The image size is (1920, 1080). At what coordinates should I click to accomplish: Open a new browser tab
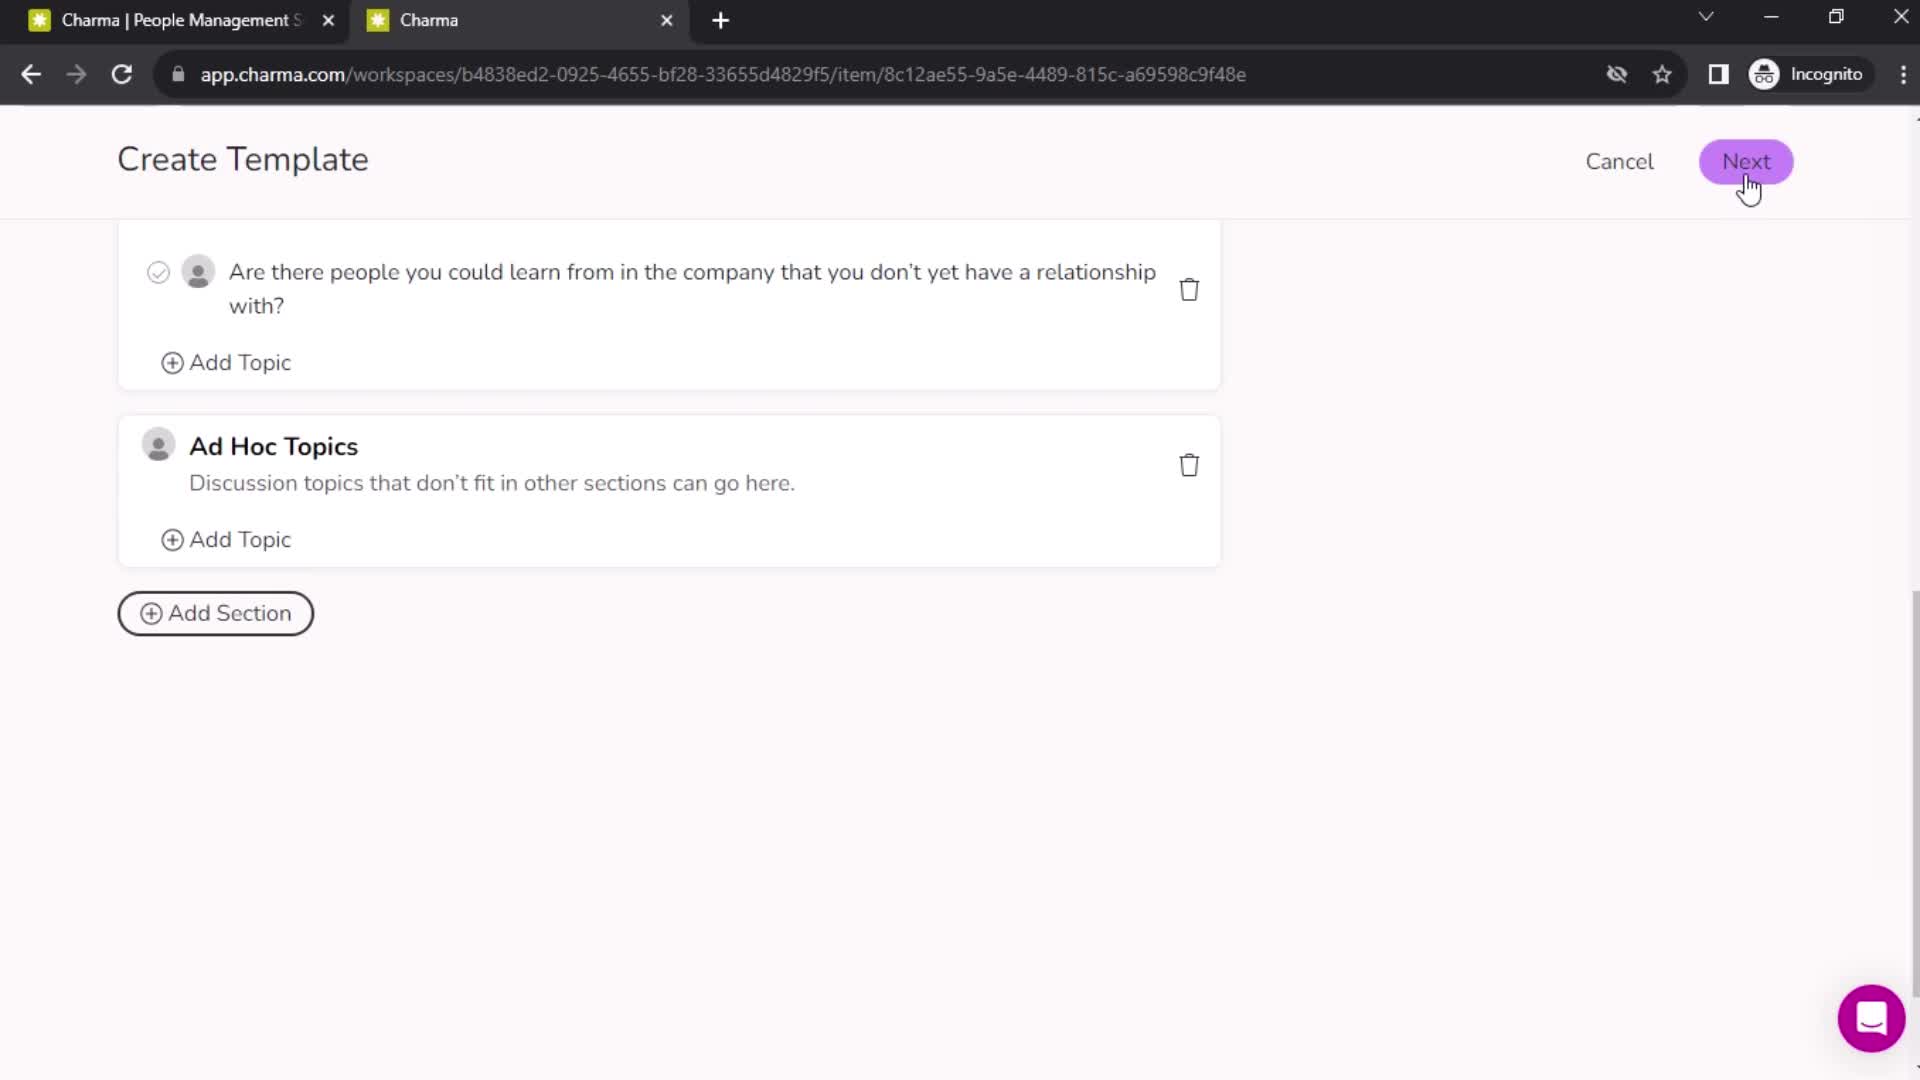[720, 20]
